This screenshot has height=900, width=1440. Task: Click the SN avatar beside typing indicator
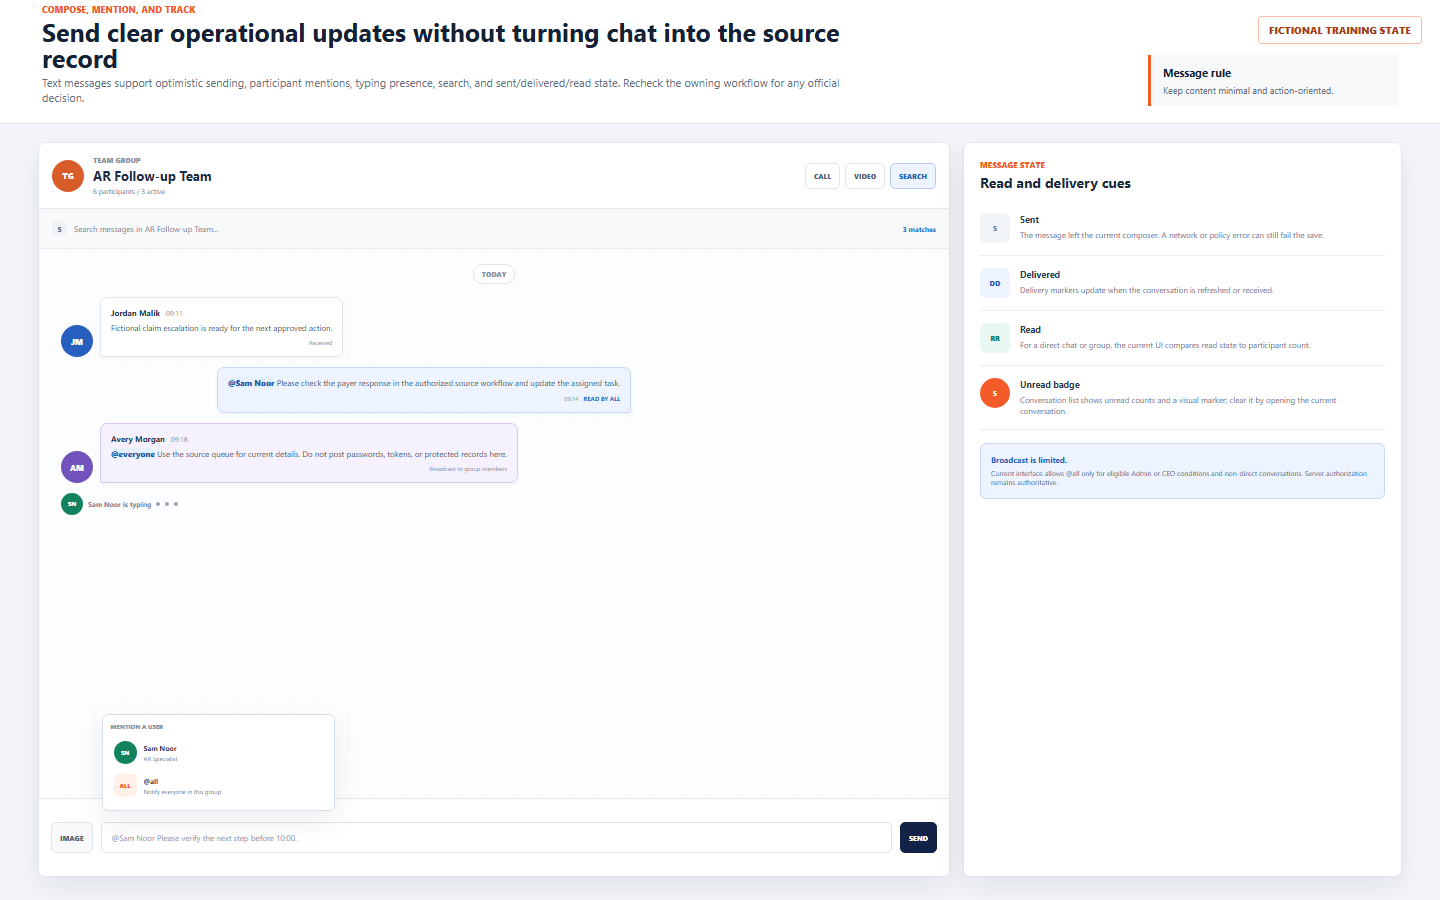click(72, 504)
